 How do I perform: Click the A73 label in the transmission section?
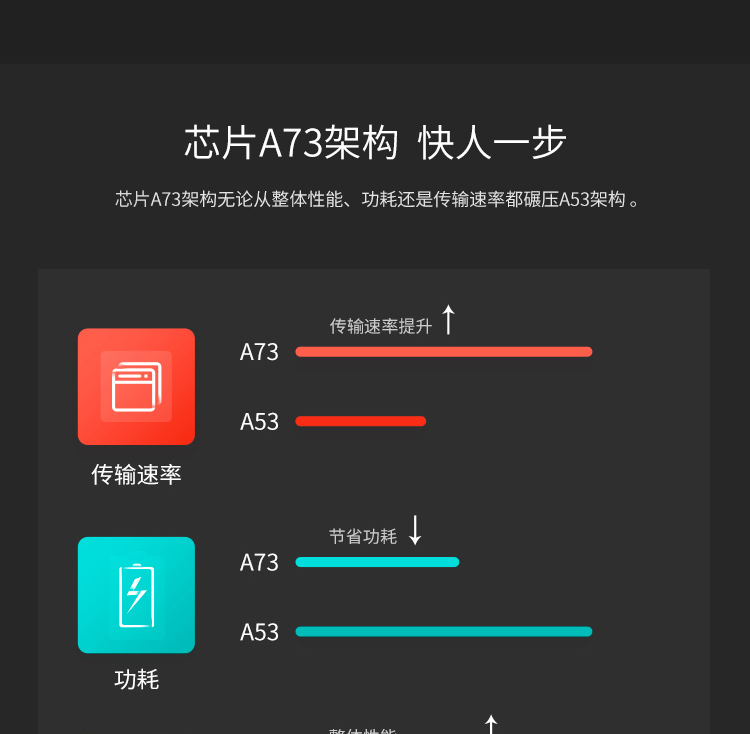[x=259, y=352]
